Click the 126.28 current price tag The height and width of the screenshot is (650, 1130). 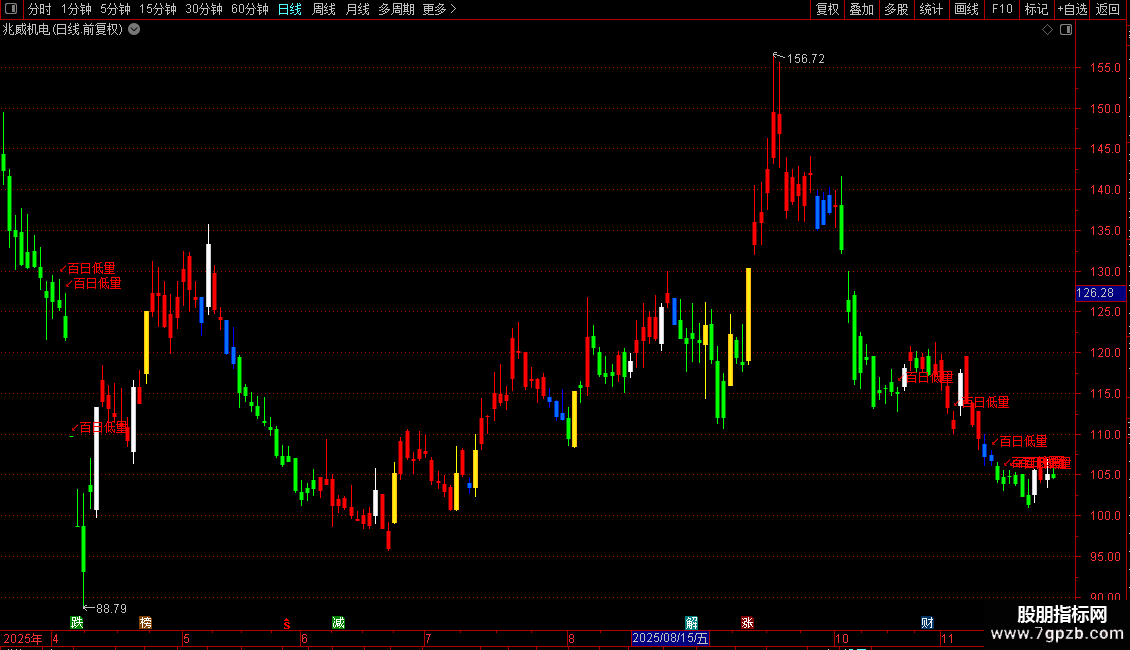pos(1100,293)
